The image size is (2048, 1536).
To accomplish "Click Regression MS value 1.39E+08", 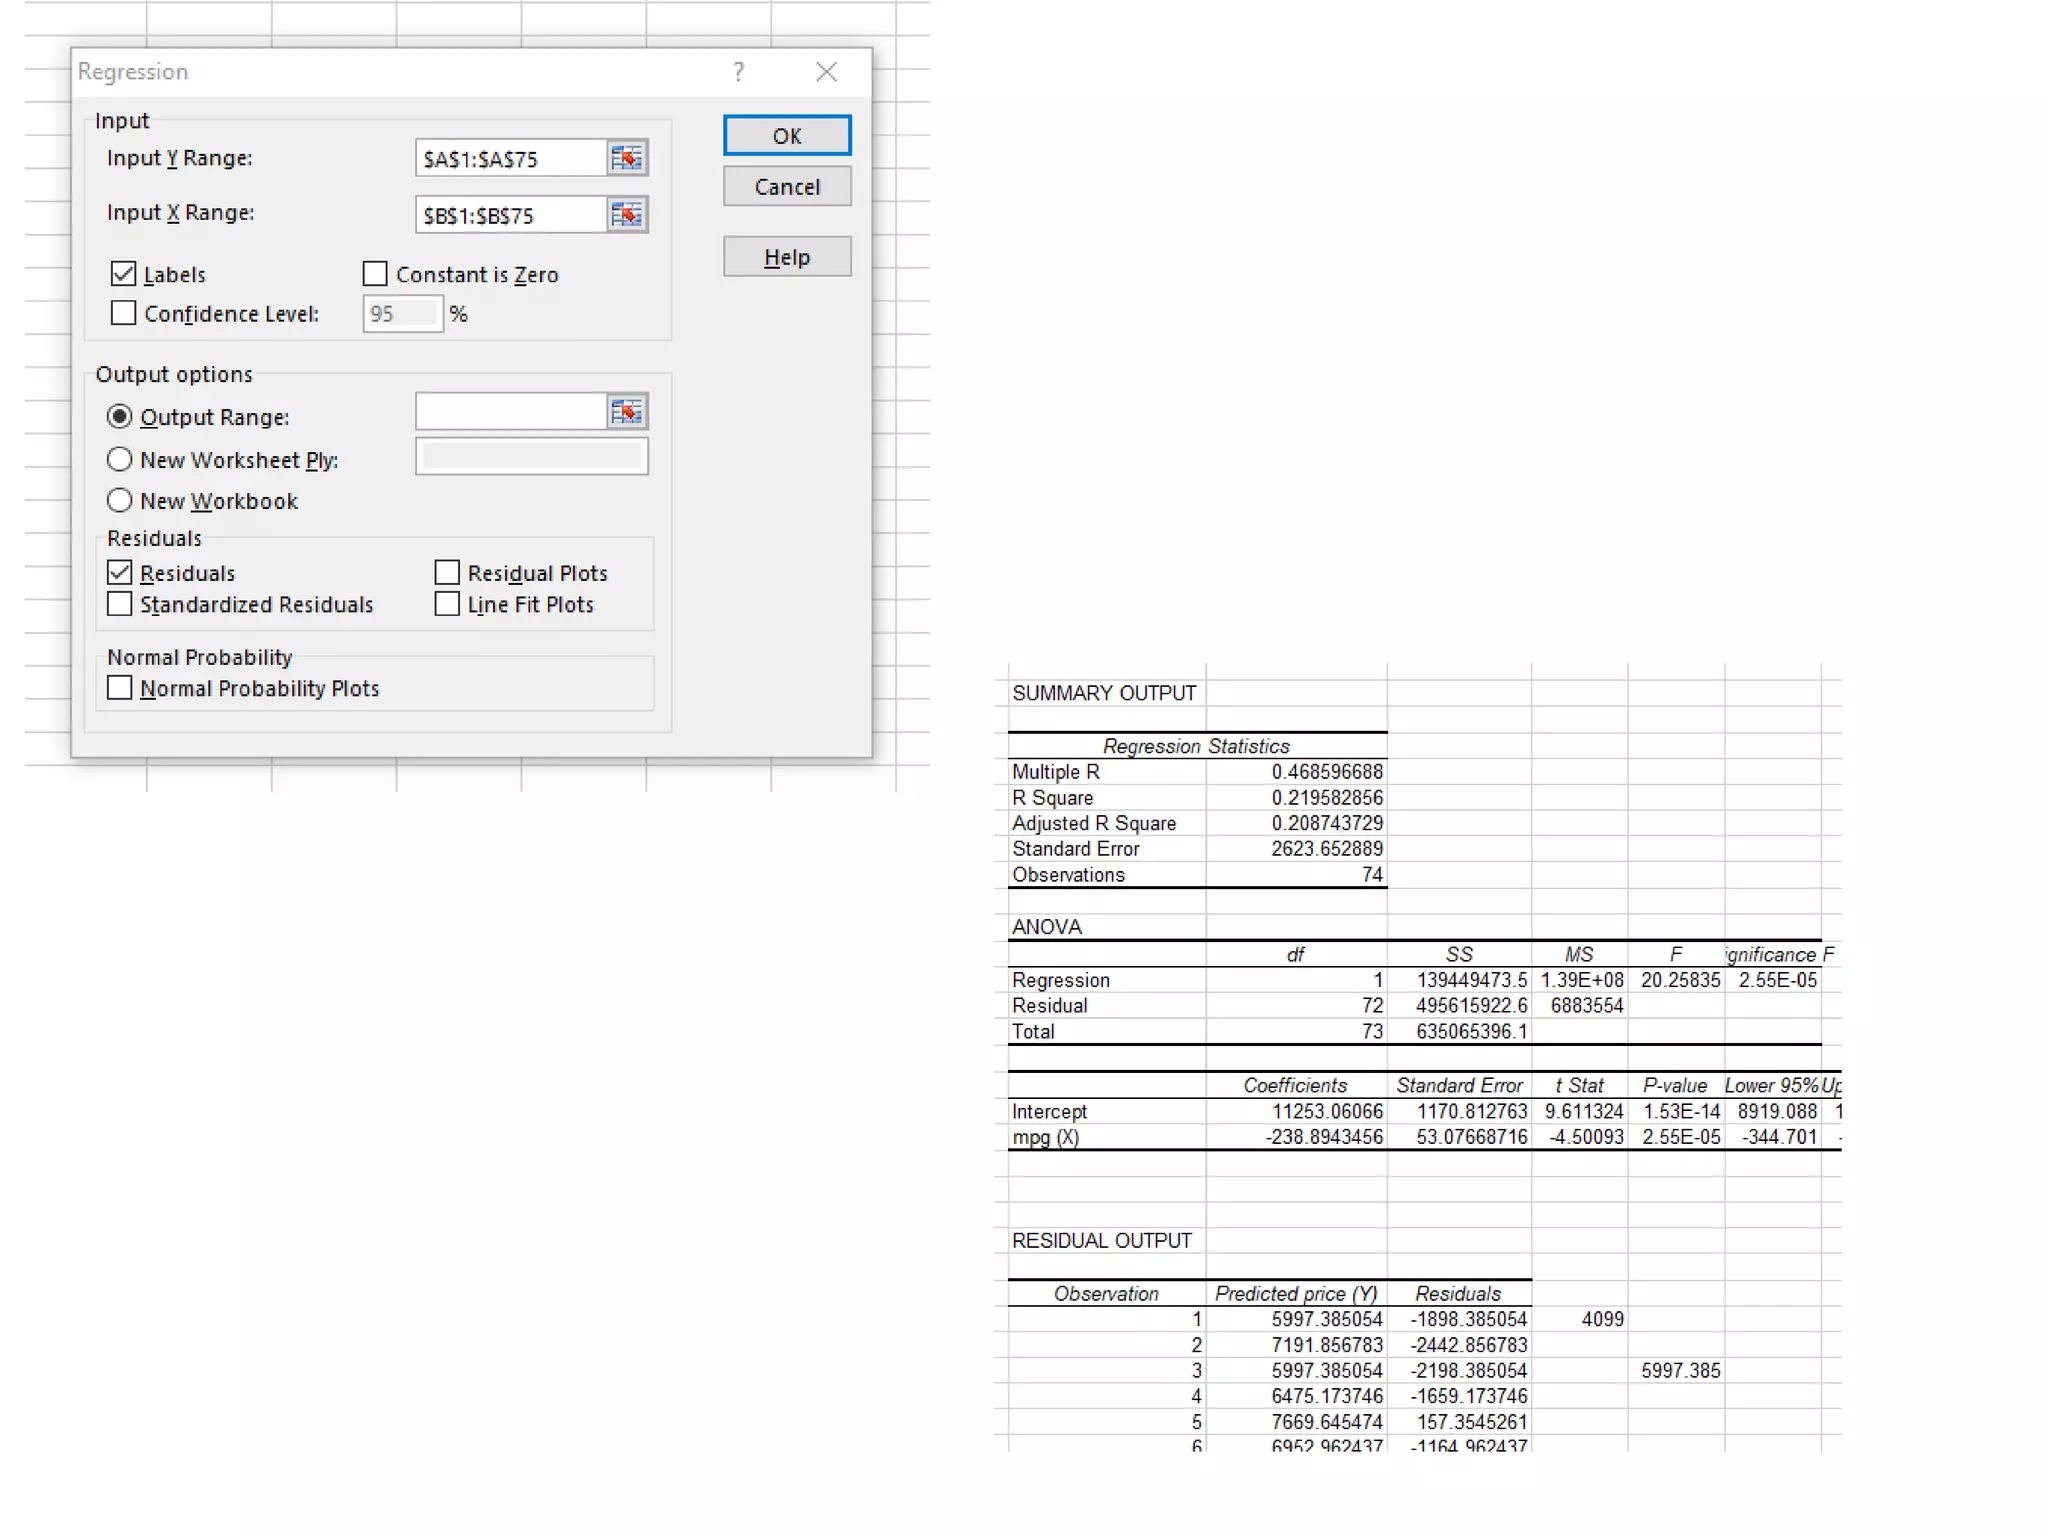I will pyautogui.click(x=1580, y=980).
